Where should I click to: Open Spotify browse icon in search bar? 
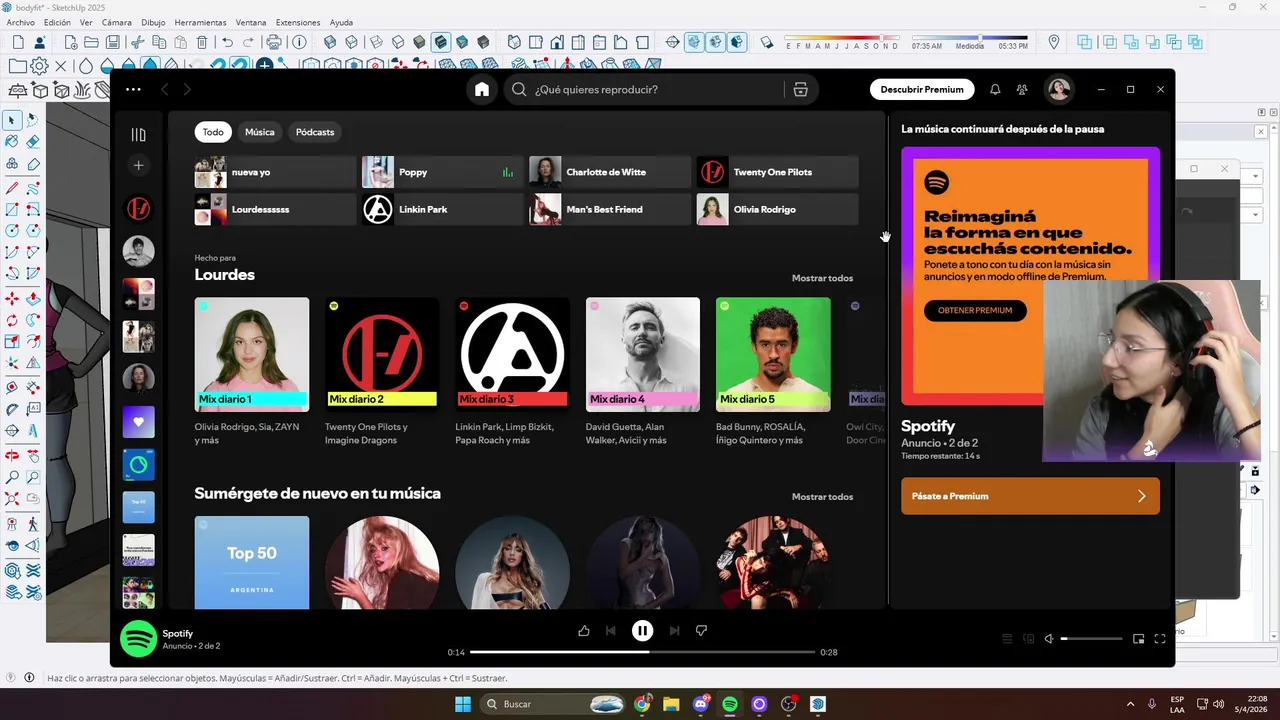[x=800, y=89]
